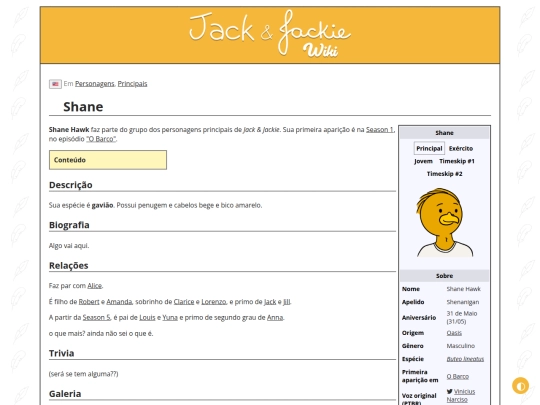Viewport: 540px width, 405px height.
Task: Click the "31 de Maio (31/05)" birthday value
Action: click(x=462, y=318)
